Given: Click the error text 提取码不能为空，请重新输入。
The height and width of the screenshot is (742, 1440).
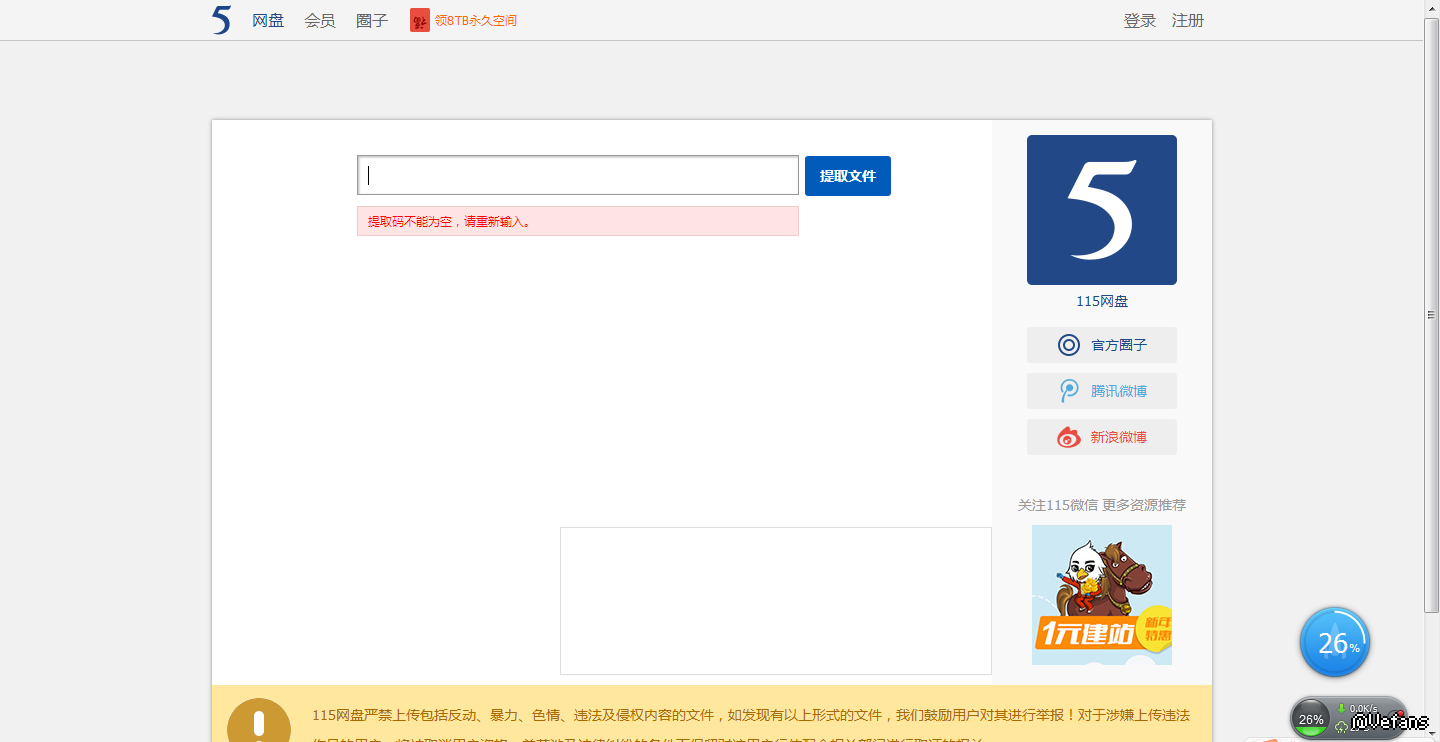Looking at the screenshot, I should coord(450,221).
